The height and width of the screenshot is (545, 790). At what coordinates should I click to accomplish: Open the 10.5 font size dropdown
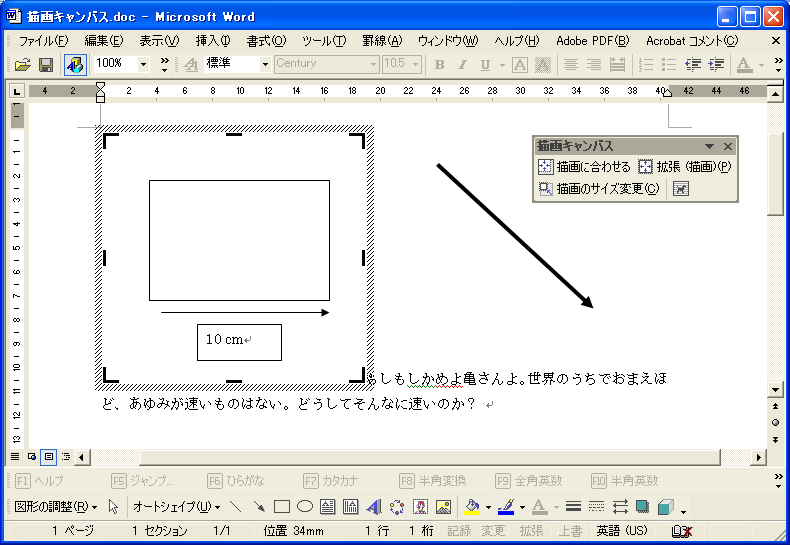(x=416, y=64)
